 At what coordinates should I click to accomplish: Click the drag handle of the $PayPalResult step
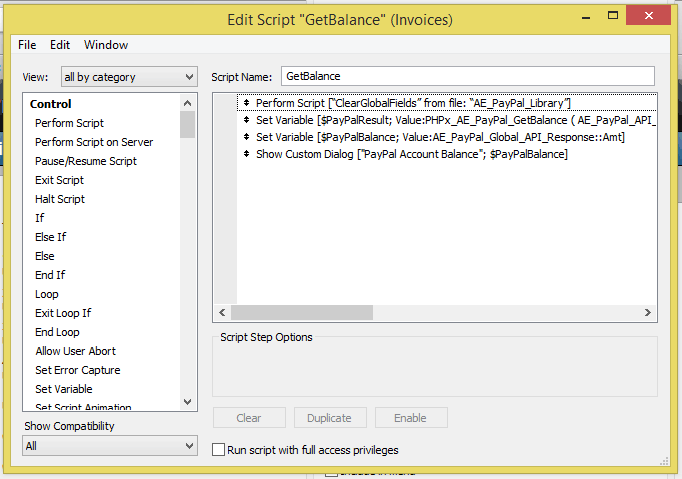[x=245, y=120]
